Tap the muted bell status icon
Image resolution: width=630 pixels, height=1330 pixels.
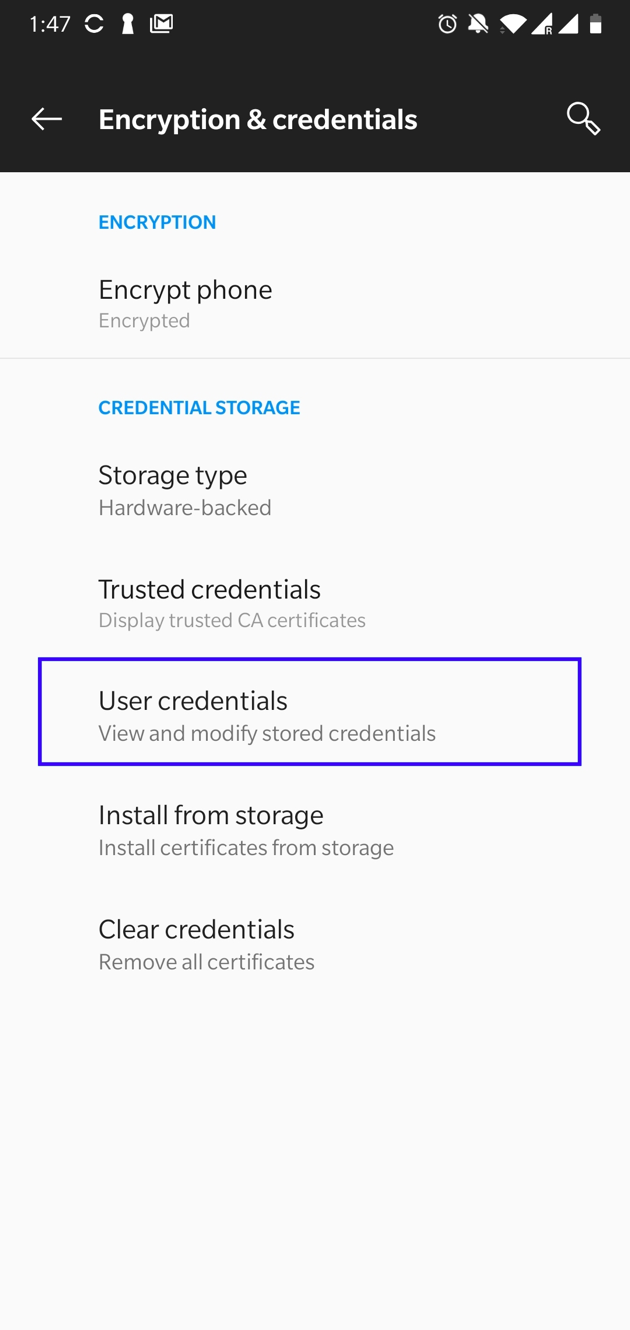478,24
